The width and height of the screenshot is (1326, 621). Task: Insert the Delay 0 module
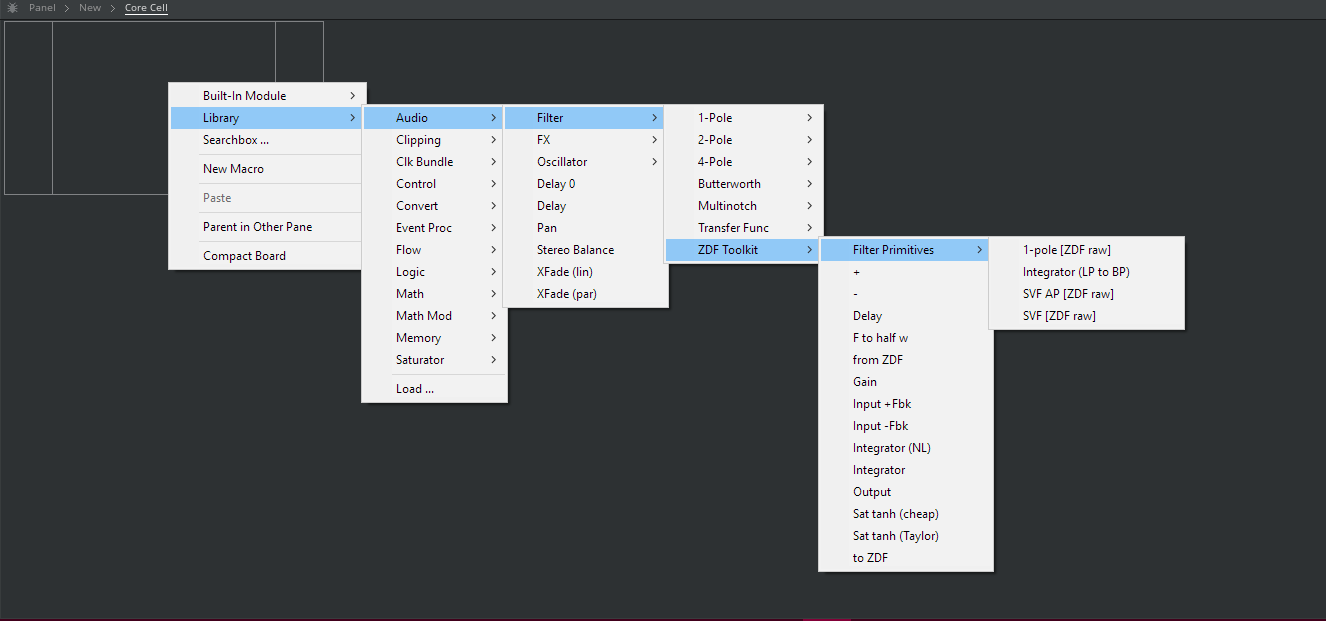coord(585,184)
